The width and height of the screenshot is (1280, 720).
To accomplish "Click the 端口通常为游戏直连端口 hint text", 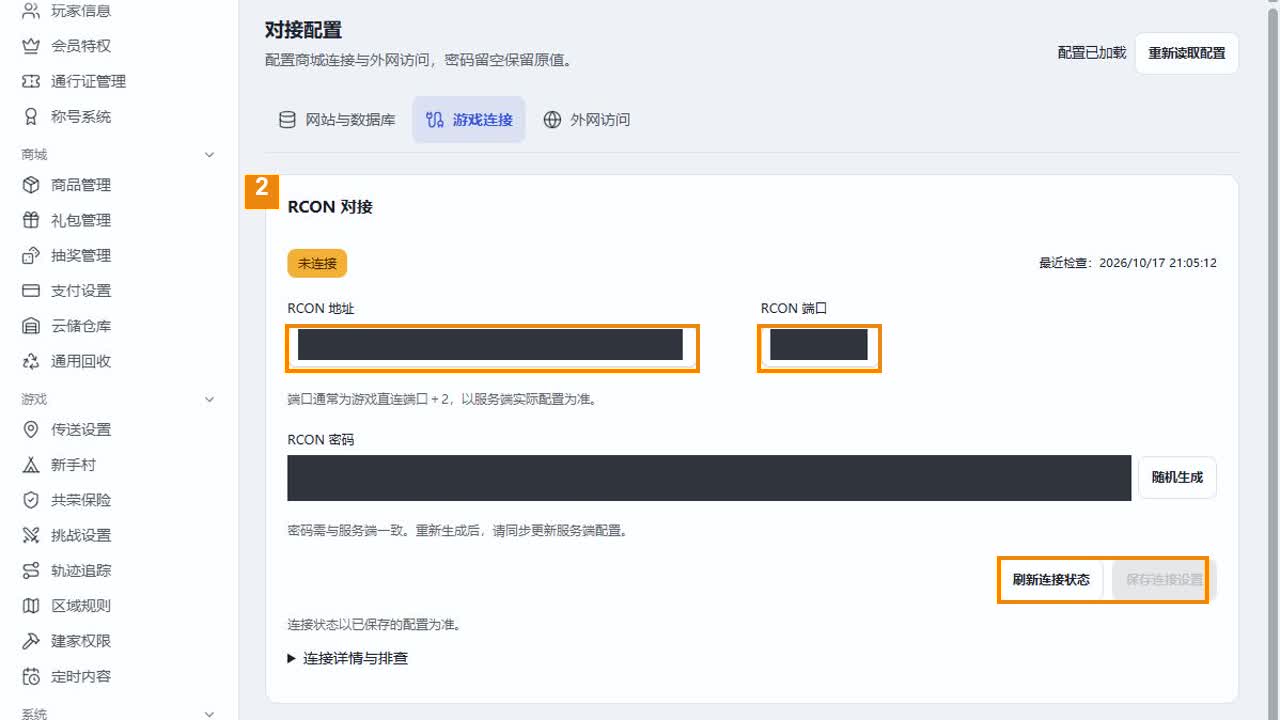I will [x=442, y=399].
